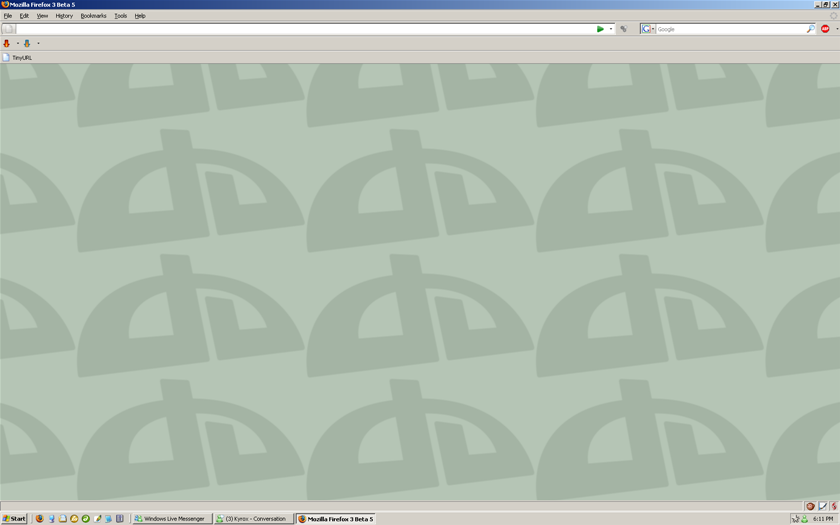840x525 pixels.
Task: Open the Windows Start menu
Action: [x=14, y=519]
